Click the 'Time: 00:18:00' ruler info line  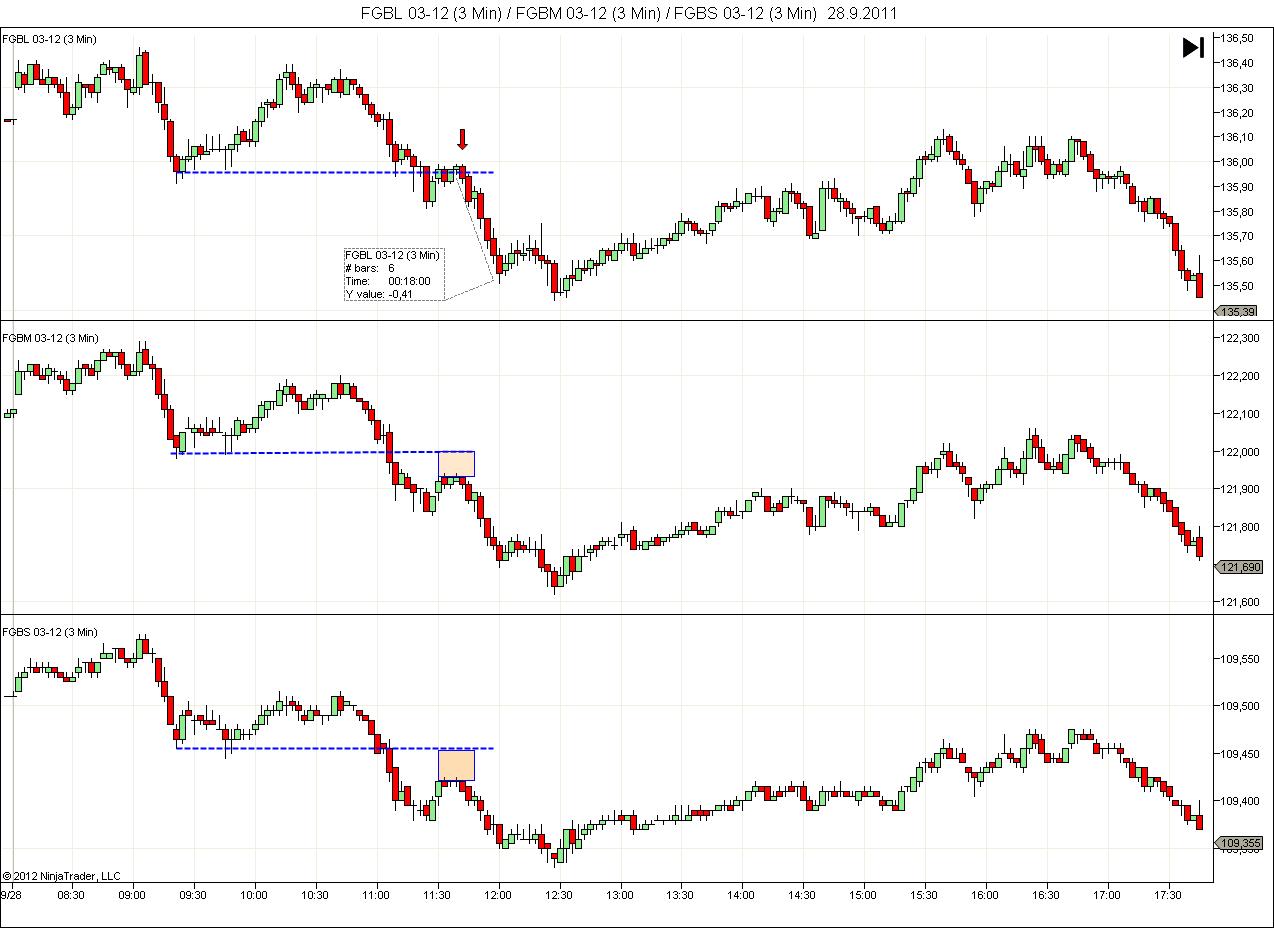point(388,281)
